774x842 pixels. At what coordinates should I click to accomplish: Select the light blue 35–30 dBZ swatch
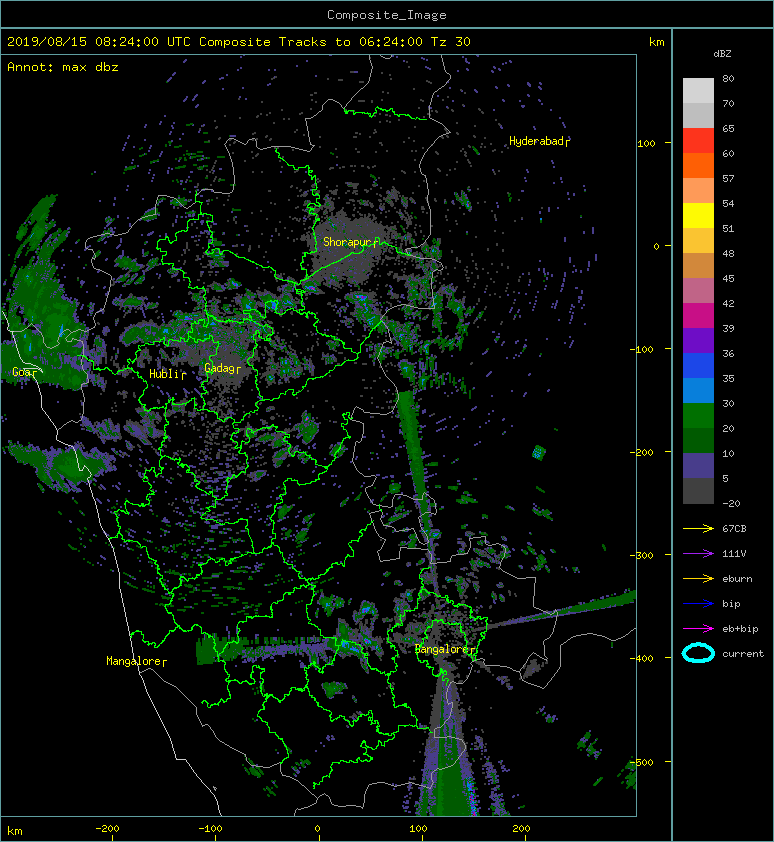tap(698, 390)
